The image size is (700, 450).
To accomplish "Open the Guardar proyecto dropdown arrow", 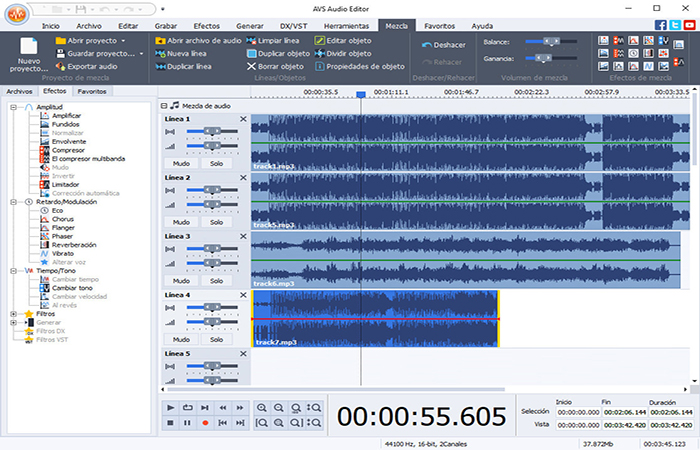I will [142, 54].
